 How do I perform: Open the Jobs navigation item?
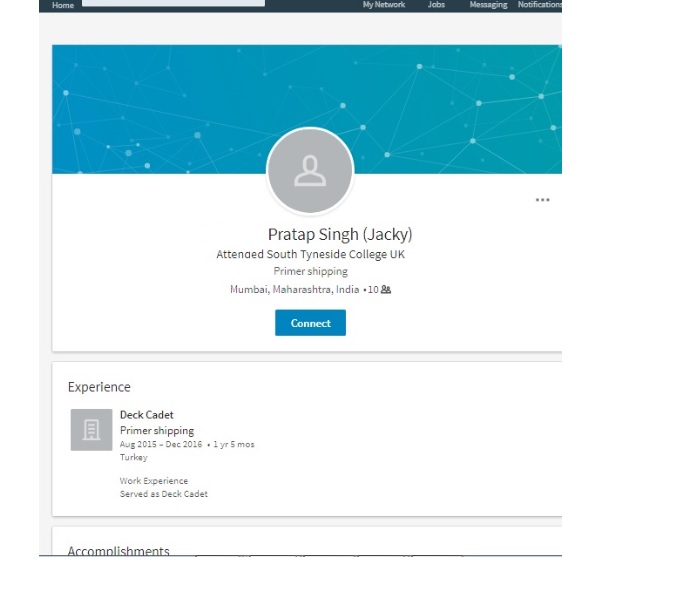[x=436, y=5]
